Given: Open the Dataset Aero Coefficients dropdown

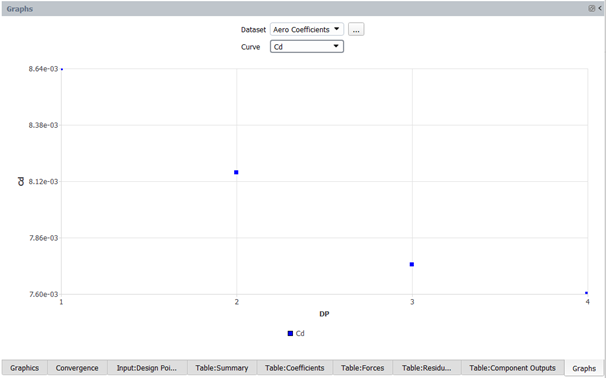Looking at the screenshot, I should pos(307,29).
